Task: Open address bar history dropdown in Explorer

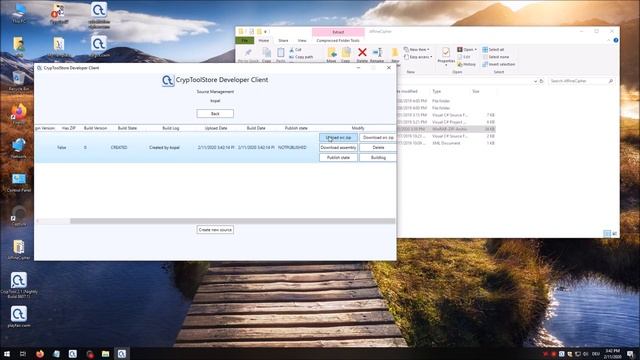Action: pos(535,81)
